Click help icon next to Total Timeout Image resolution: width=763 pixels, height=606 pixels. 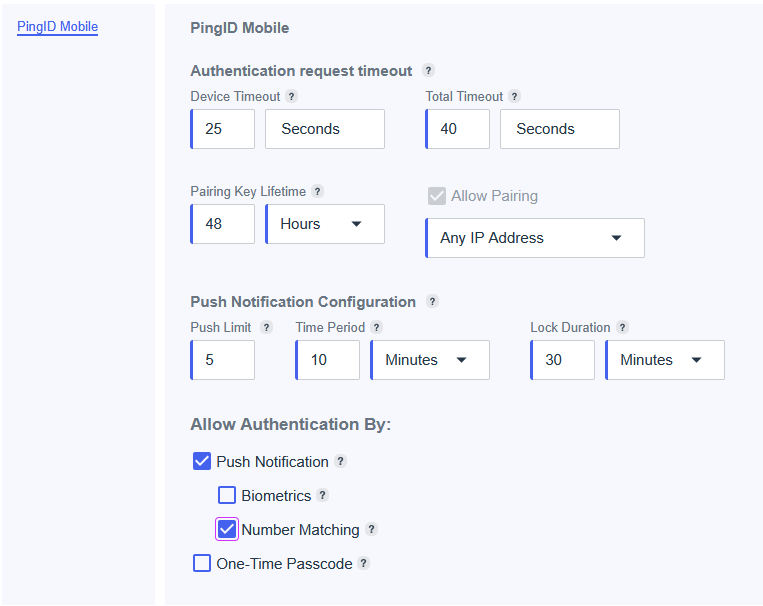(514, 97)
